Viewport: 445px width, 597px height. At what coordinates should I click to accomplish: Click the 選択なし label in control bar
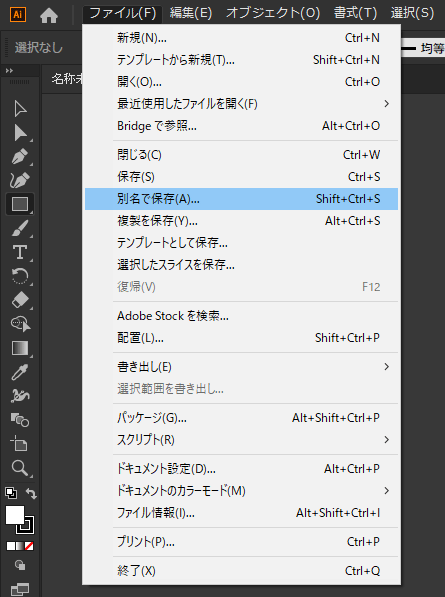pyautogui.click(x=38, y=48)
